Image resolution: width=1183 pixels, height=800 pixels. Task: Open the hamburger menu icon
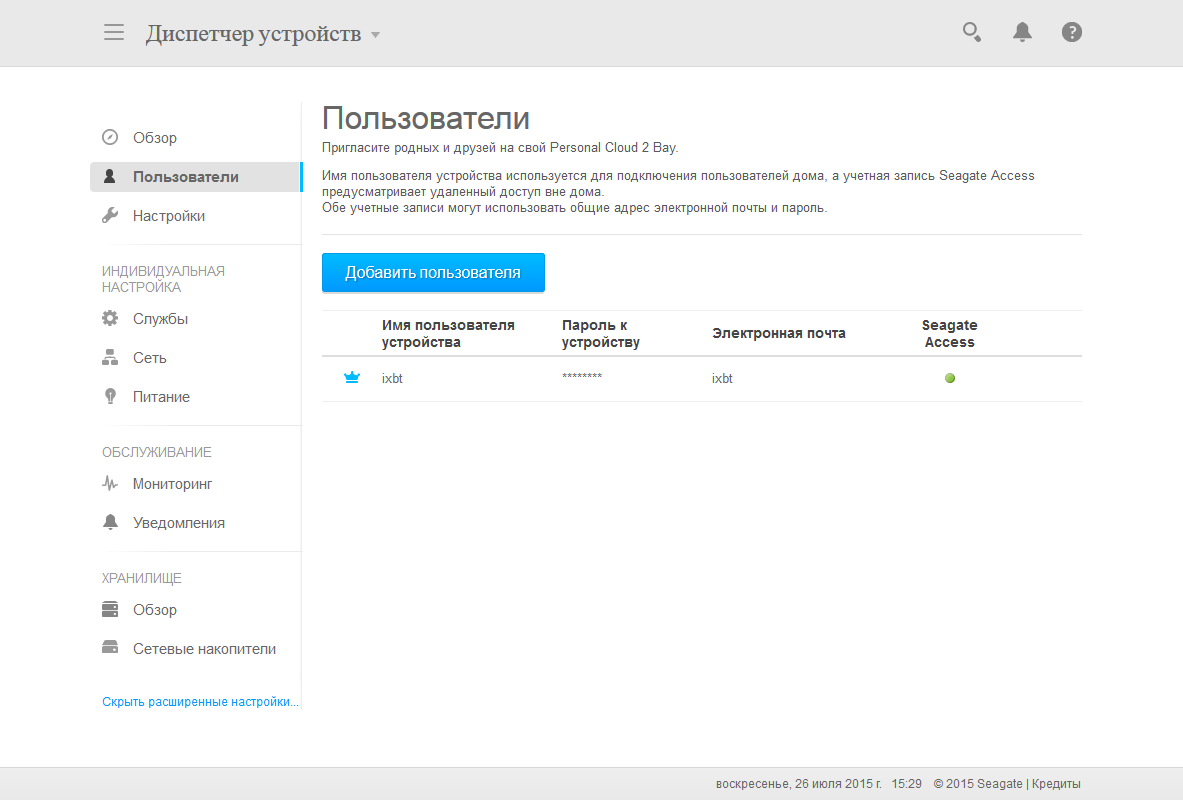[x=114, y=32]
